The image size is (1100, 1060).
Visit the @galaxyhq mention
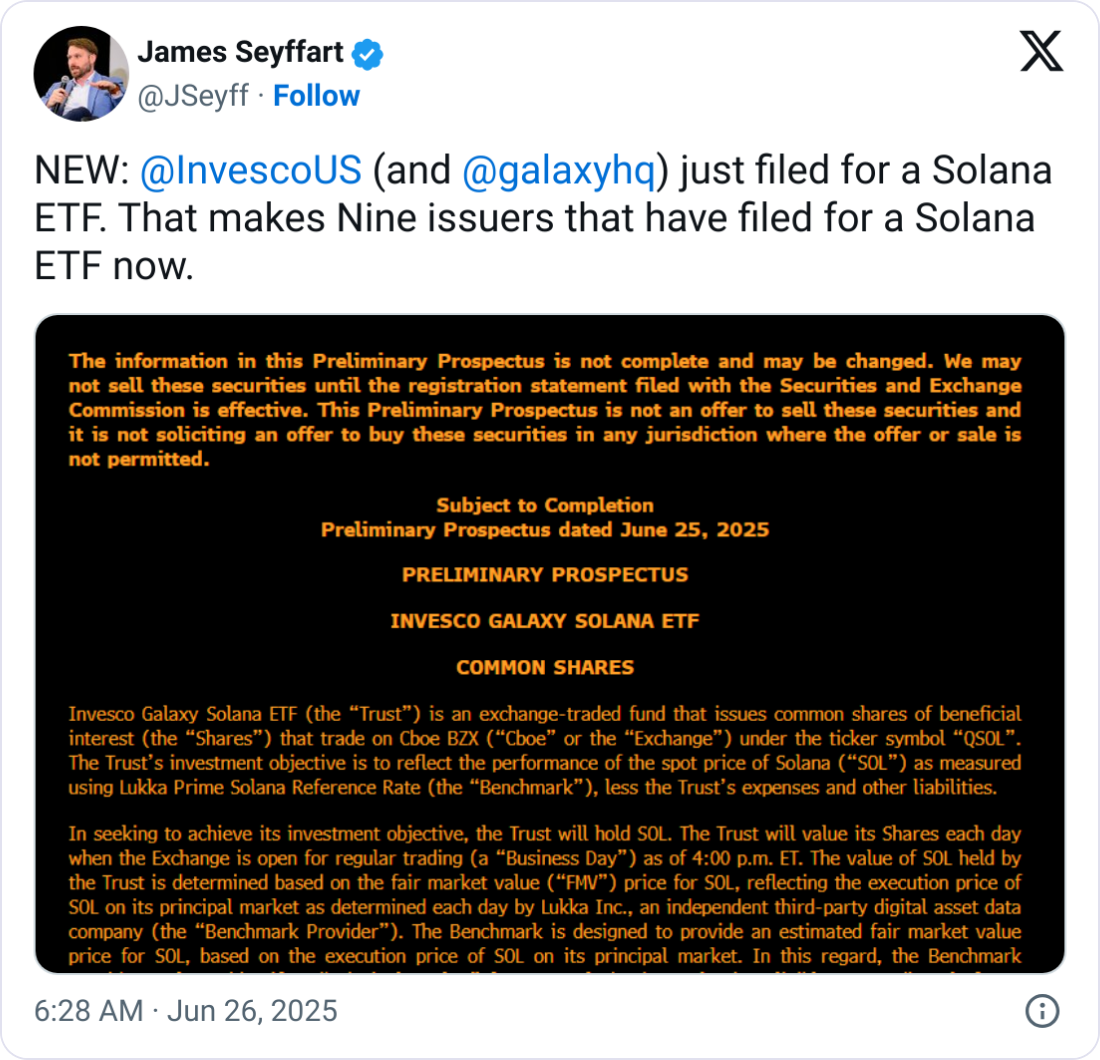(560, 171)
